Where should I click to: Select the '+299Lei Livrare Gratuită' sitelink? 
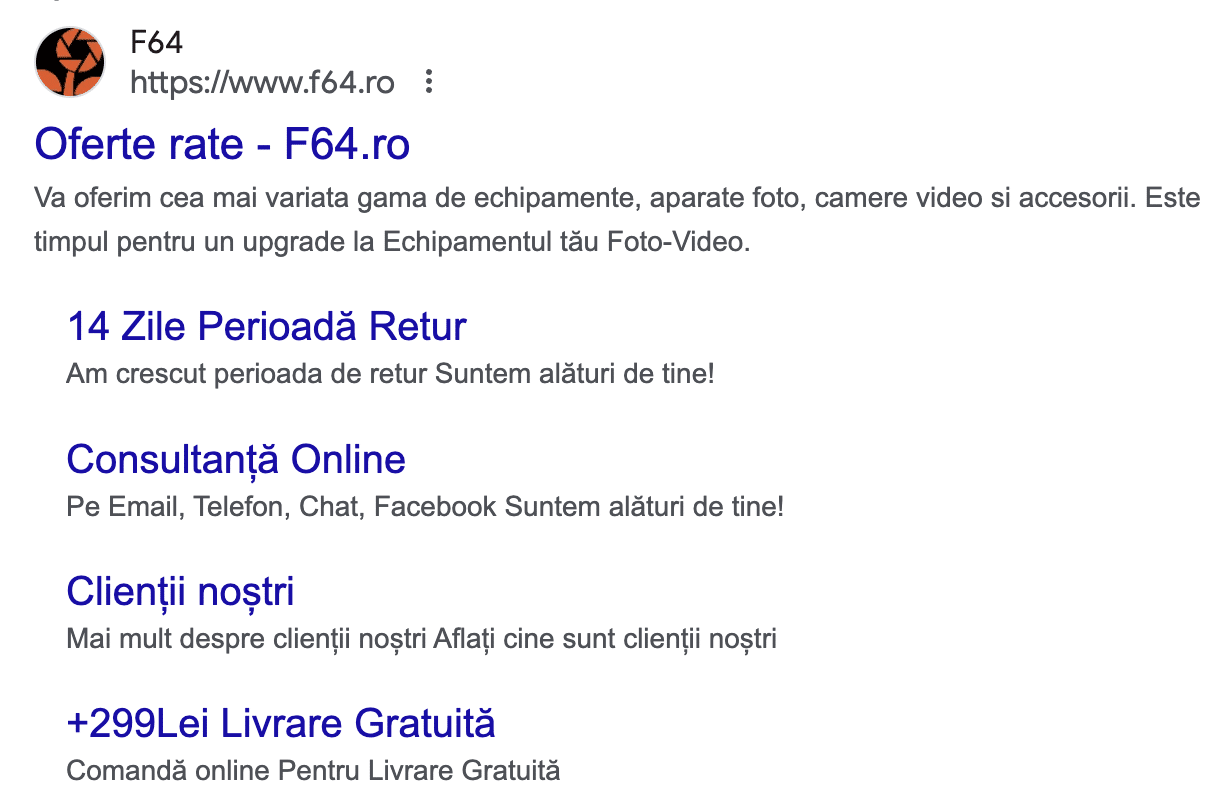click(281, 724)
